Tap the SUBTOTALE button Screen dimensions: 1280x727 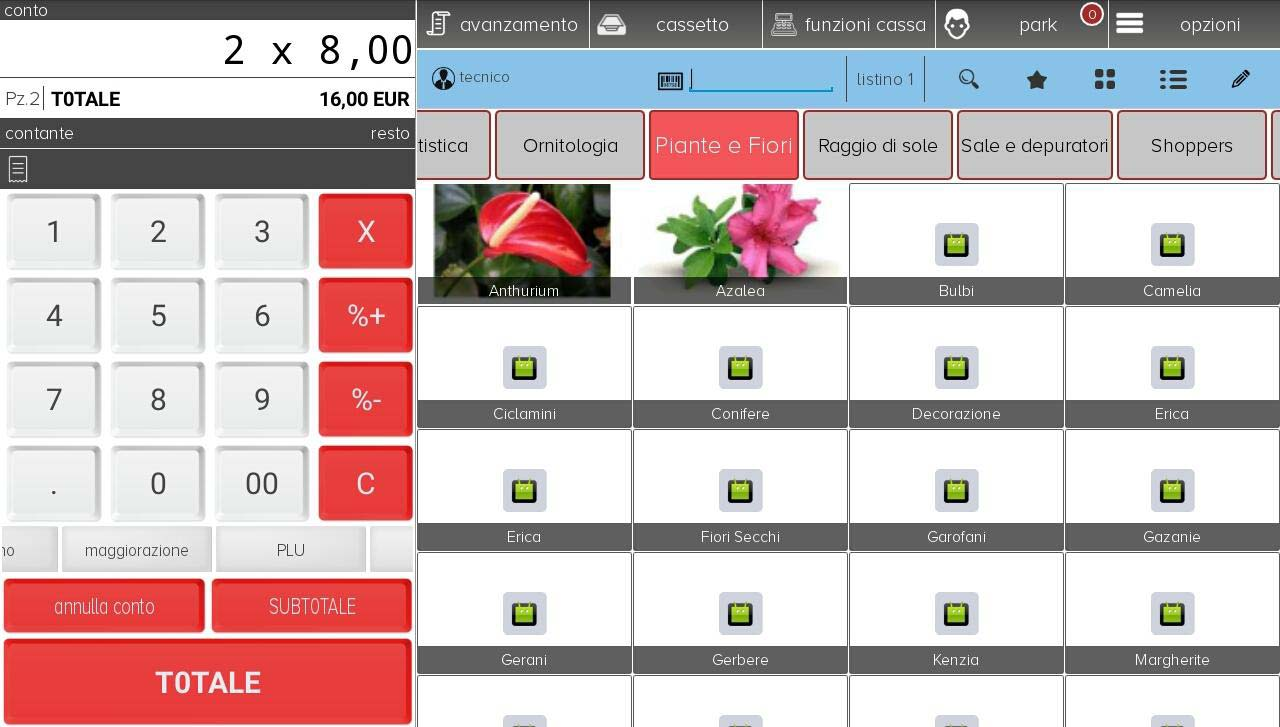click(312, 606)
